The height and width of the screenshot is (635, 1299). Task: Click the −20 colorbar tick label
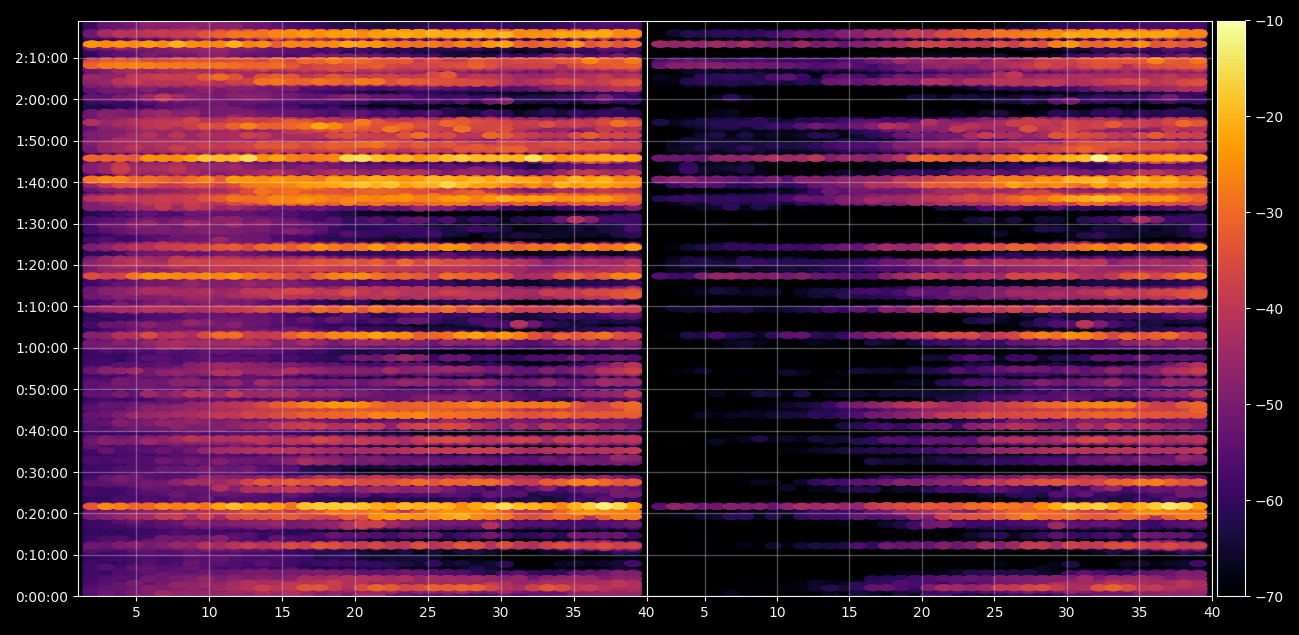(1270, 117)
